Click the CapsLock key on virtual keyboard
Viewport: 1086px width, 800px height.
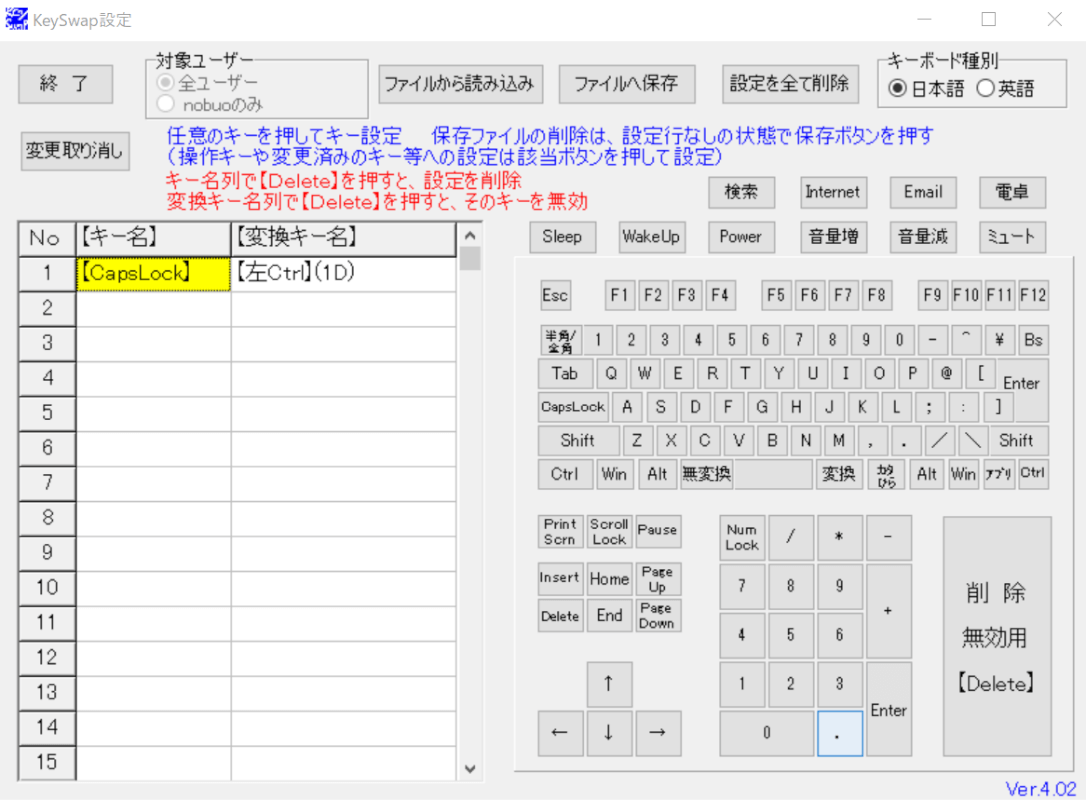tap(573, 407)
